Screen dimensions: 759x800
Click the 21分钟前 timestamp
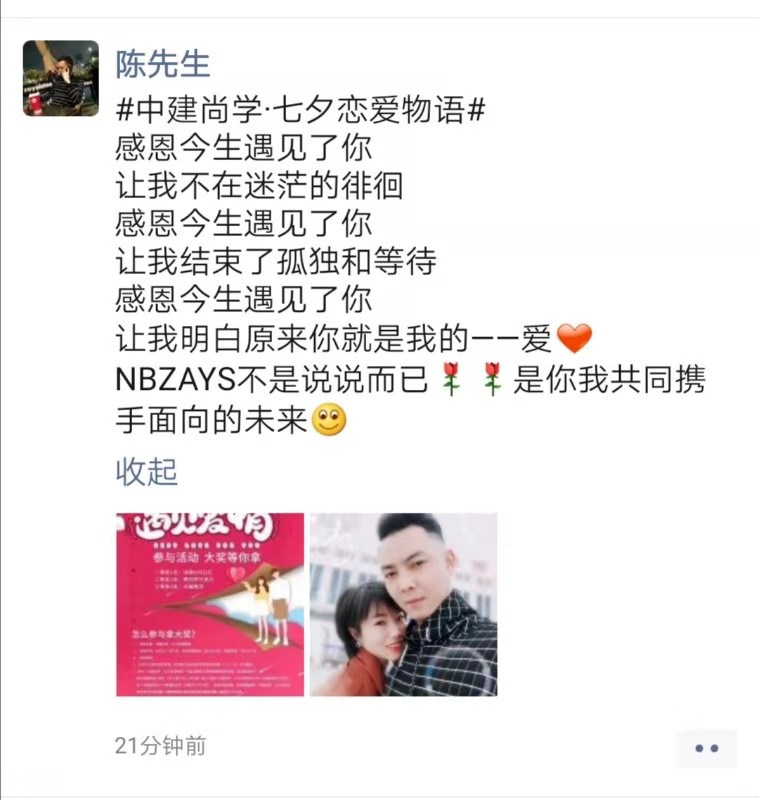pyautogui.click(x=160, y=746)
